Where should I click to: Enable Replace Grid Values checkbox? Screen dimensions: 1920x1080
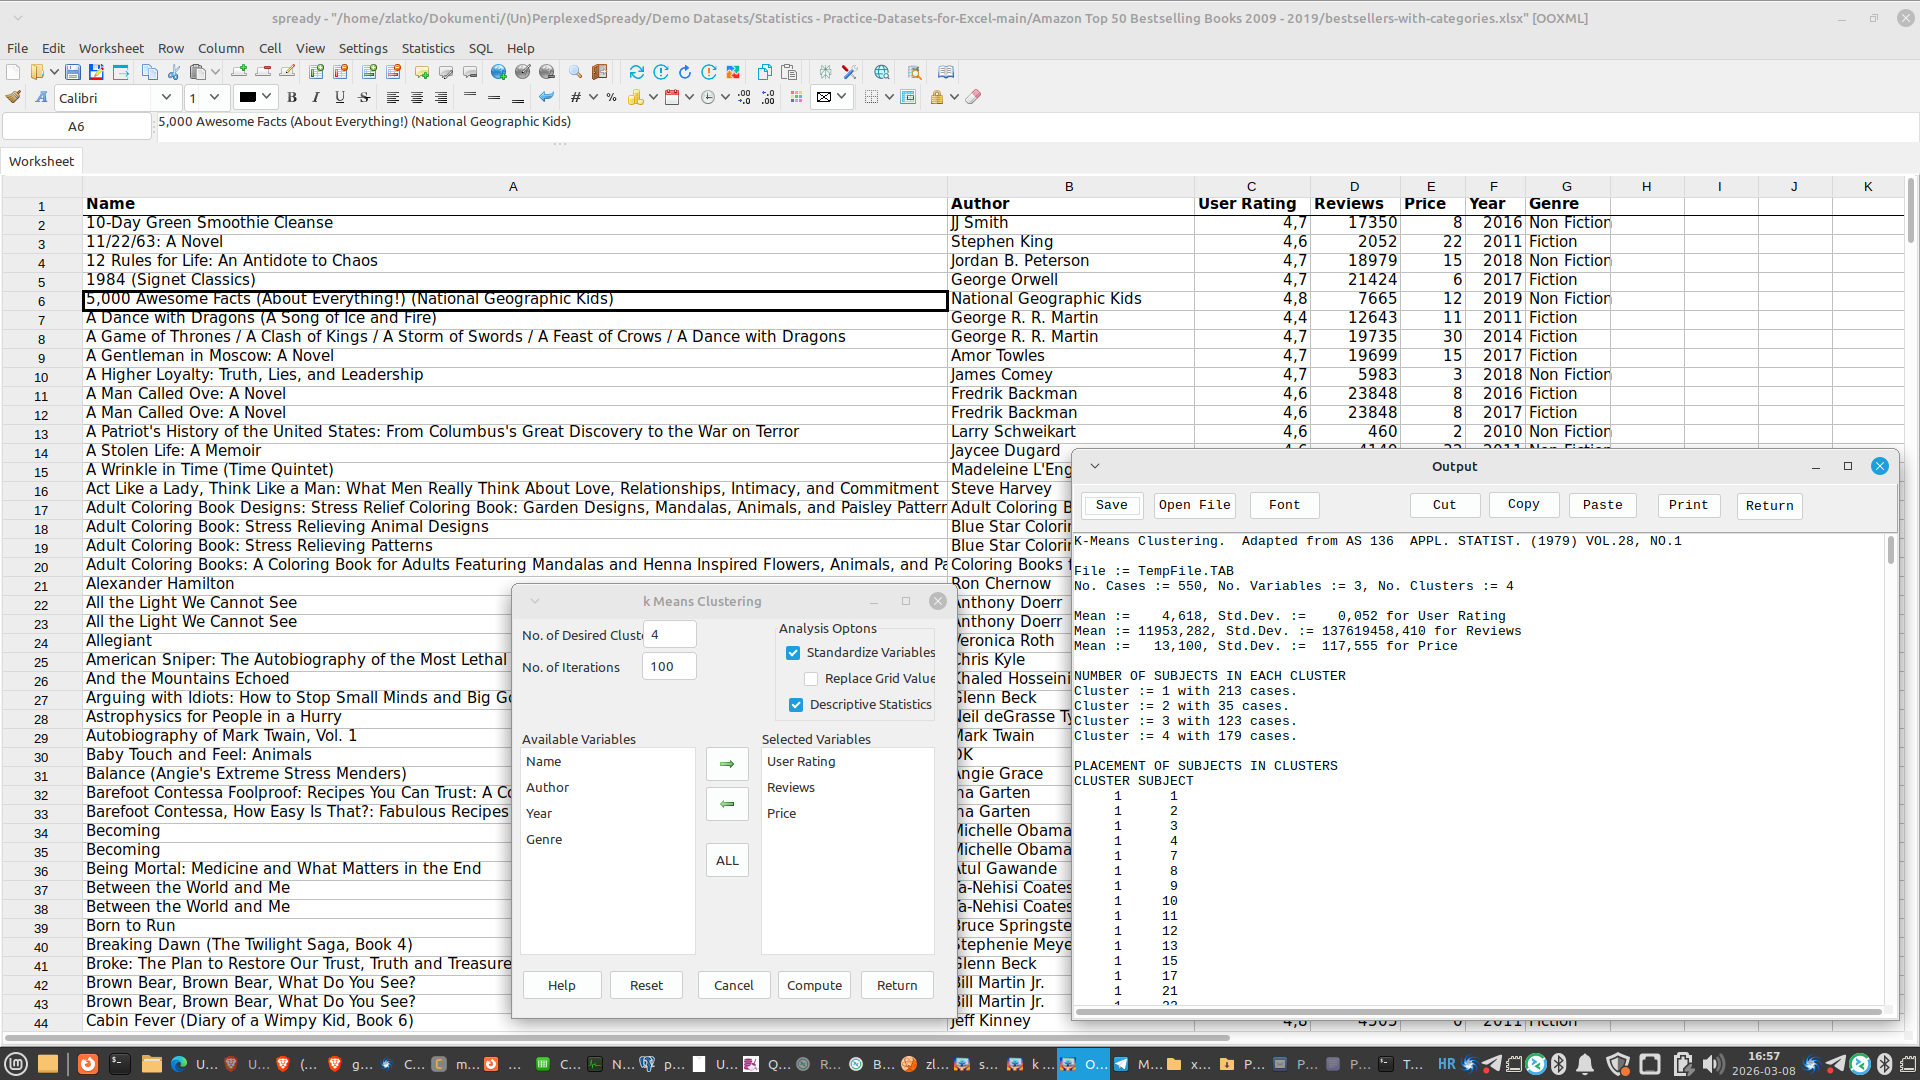click(811, 679)
